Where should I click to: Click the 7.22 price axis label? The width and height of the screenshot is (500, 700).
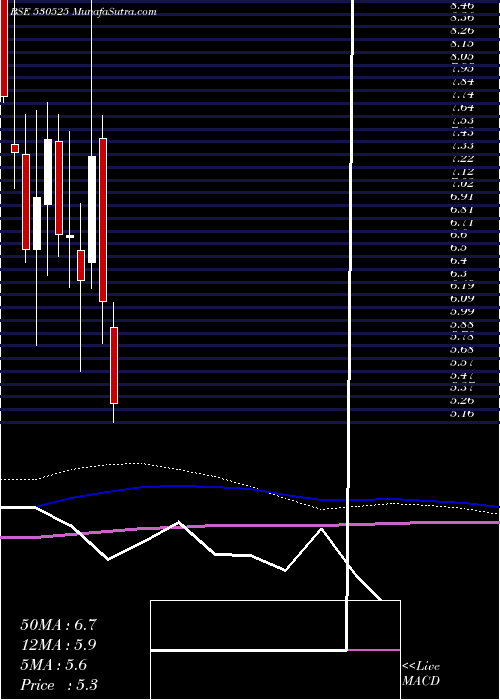tap(462, 158)
